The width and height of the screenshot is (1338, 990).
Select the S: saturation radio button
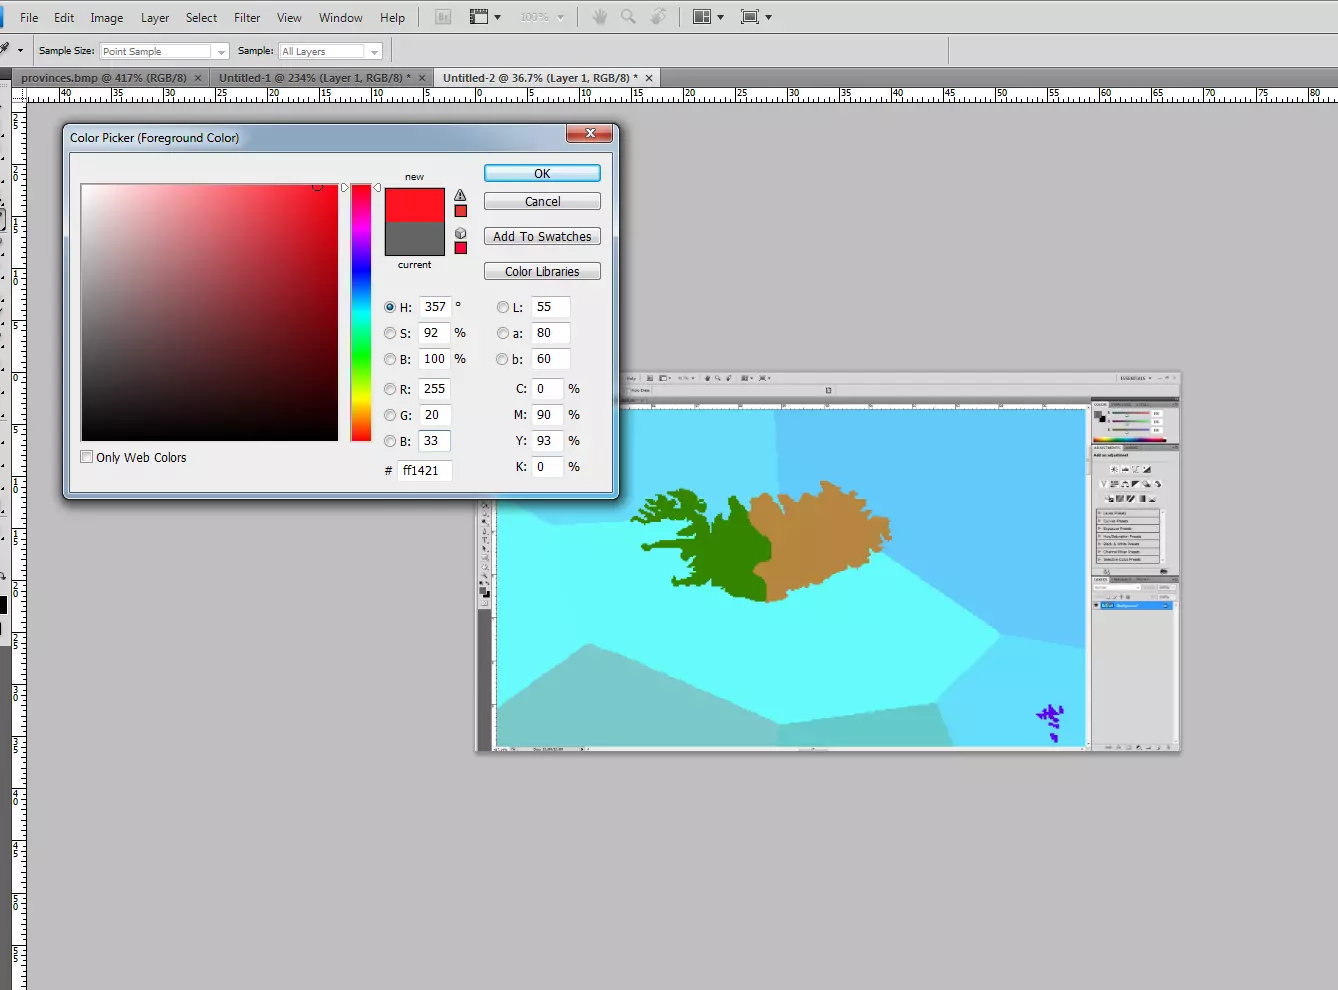tap(390, 333)
